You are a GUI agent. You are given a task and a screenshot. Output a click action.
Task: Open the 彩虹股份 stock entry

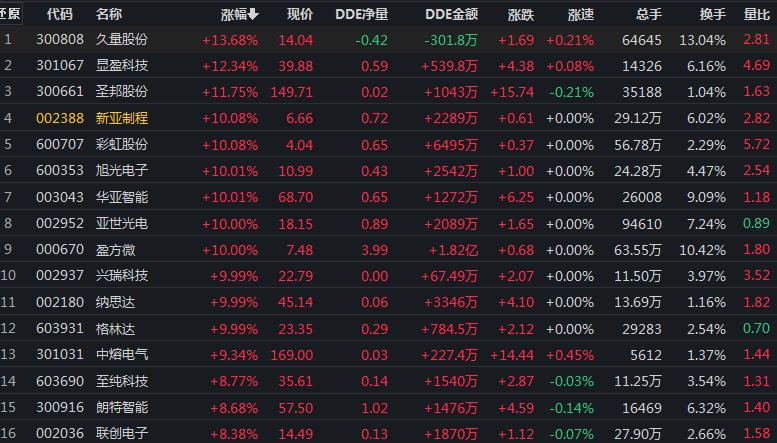click(x=122, y=144)
